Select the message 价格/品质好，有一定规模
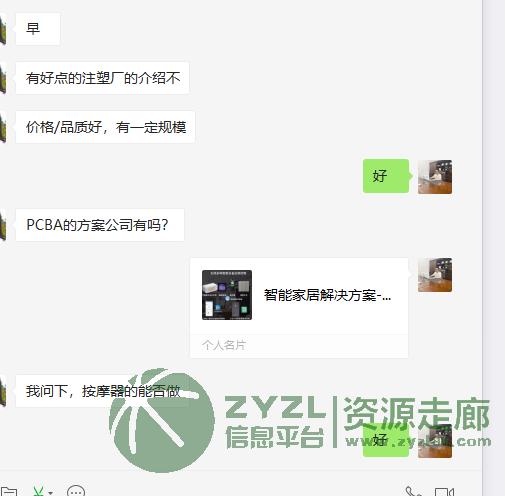505x496 pixels. 105,127
